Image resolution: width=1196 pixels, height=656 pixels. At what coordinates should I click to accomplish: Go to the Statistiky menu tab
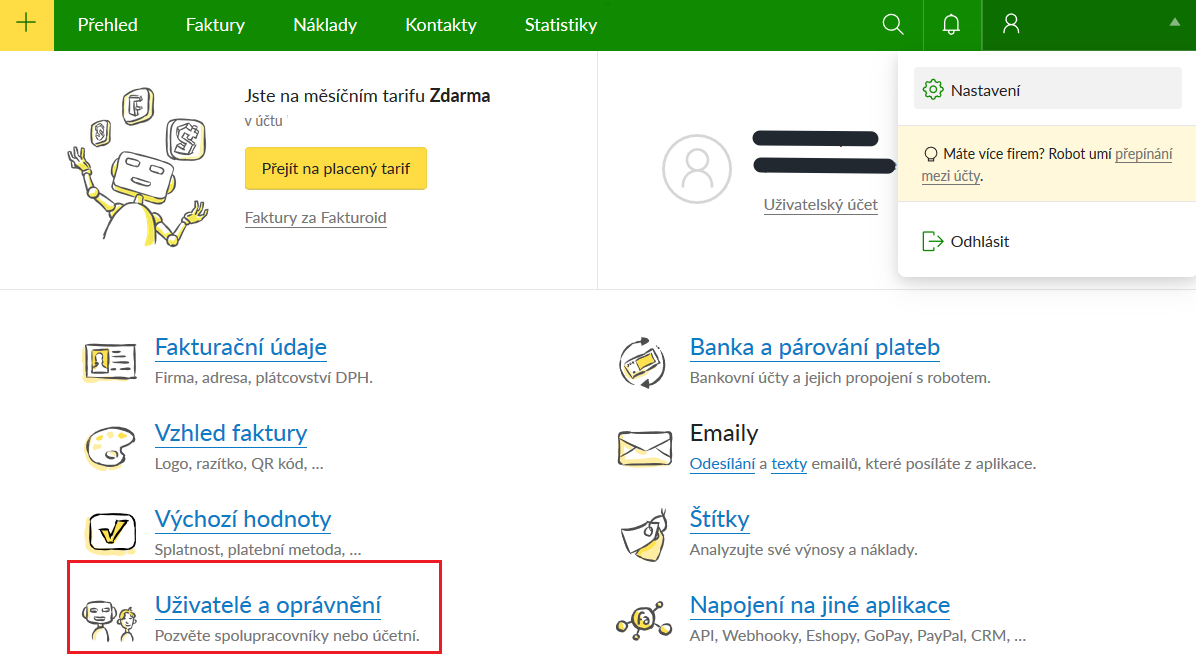[561, 25]
